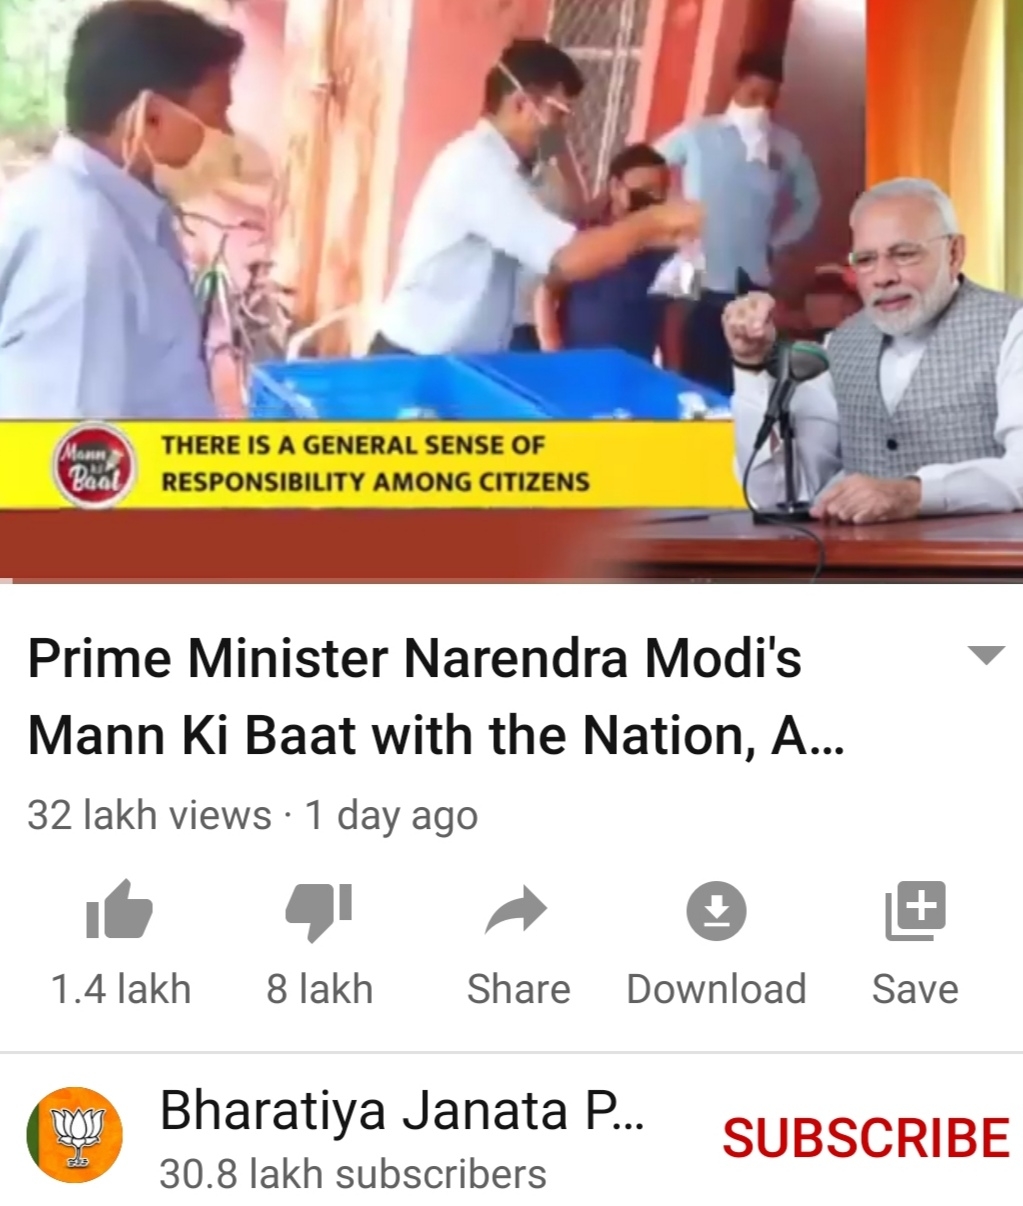Viewport: 1023px width, 1206px height.
Task: Tap the thumbs-down dislike icon
Action: point(319,911)
